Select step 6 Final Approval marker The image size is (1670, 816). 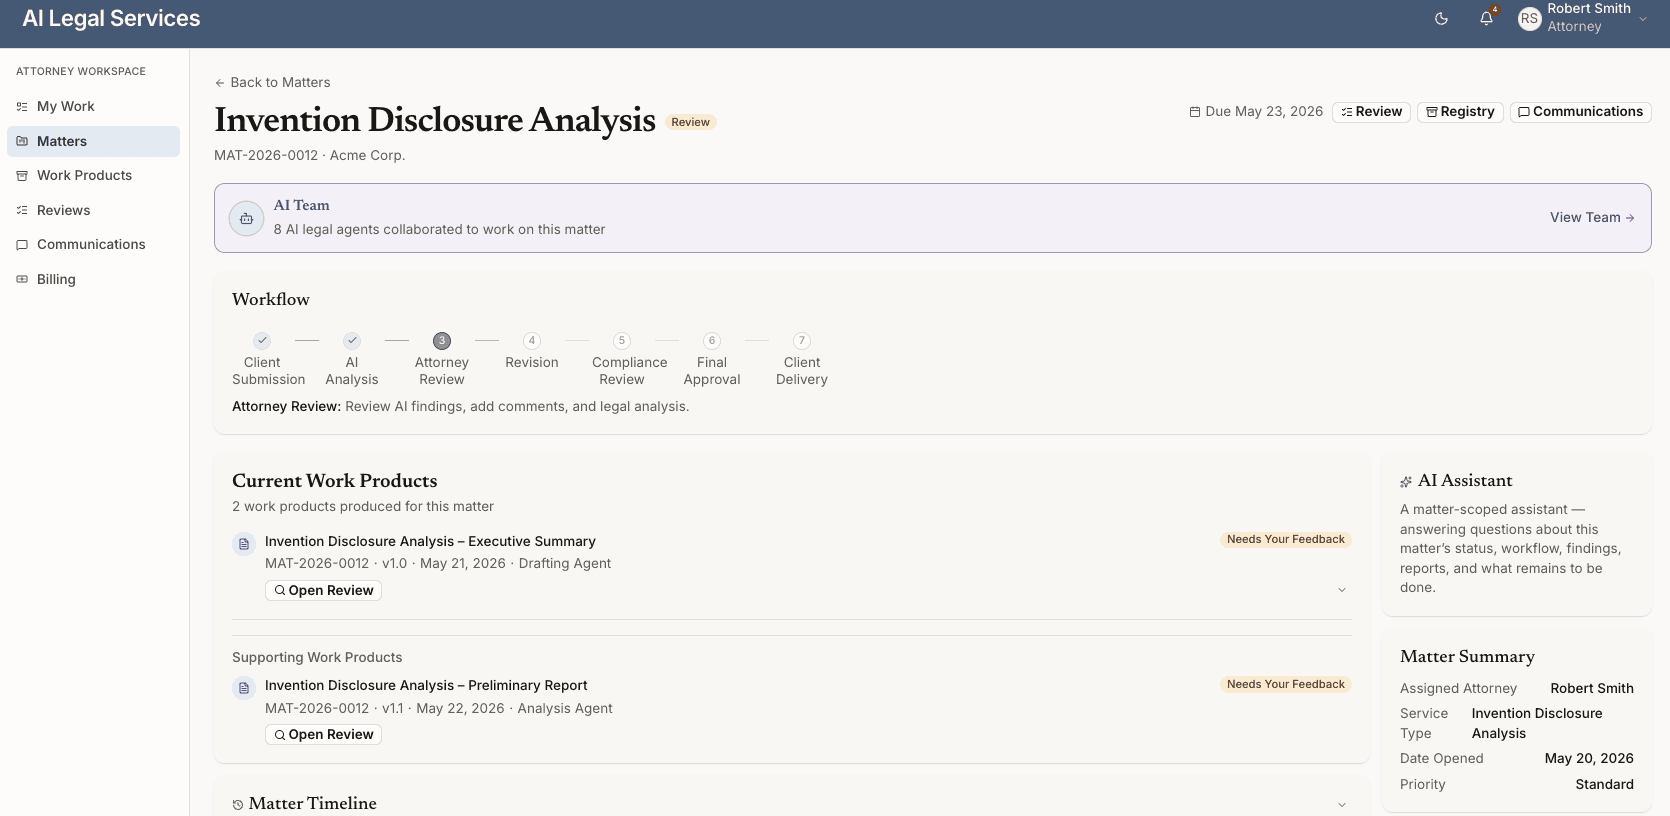pos(712,340)
